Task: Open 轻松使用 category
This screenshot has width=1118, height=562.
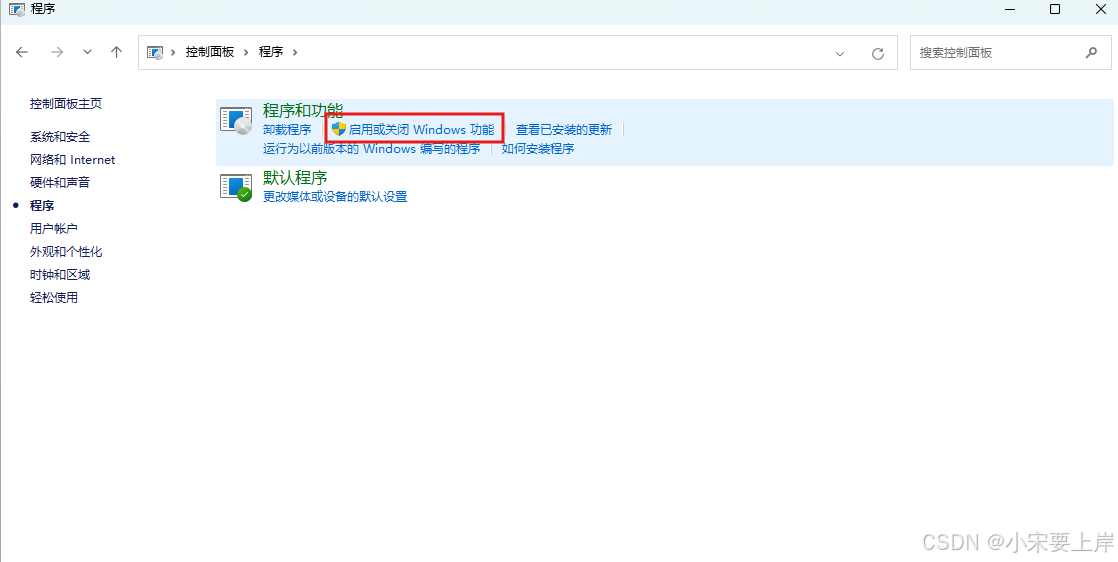Action: pos(54,297)
